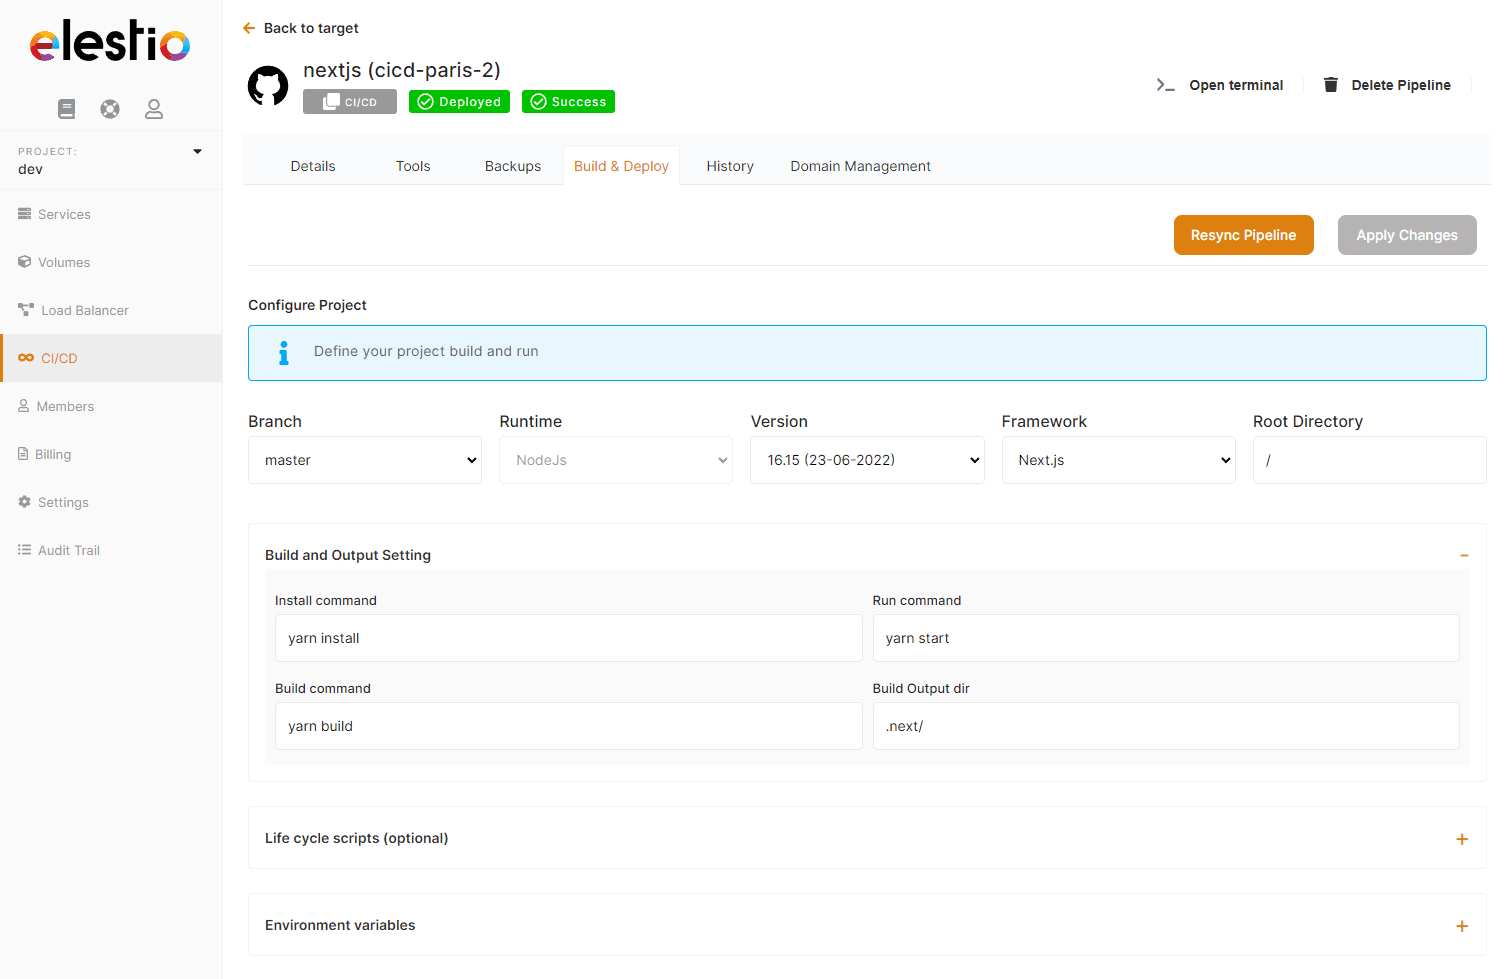Expand the Environment variables section
The image size is (1507, 979).
(1462, 926)
